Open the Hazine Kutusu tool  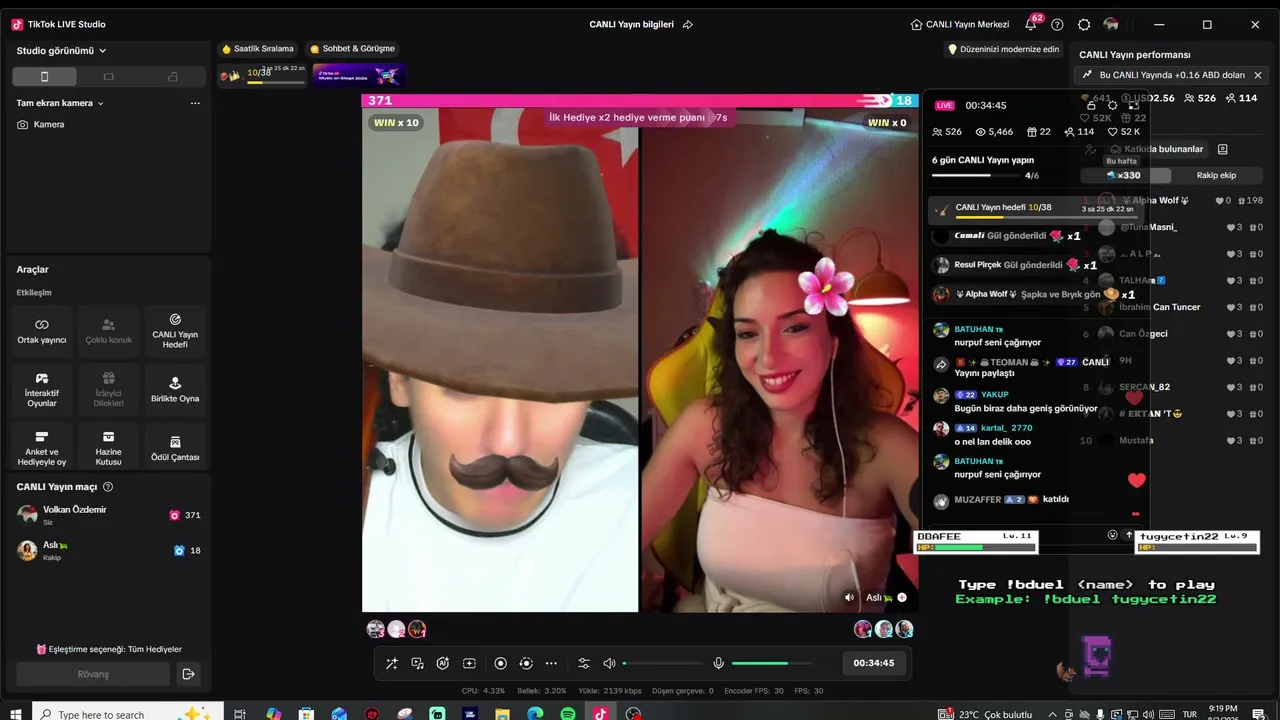(108, 448)
